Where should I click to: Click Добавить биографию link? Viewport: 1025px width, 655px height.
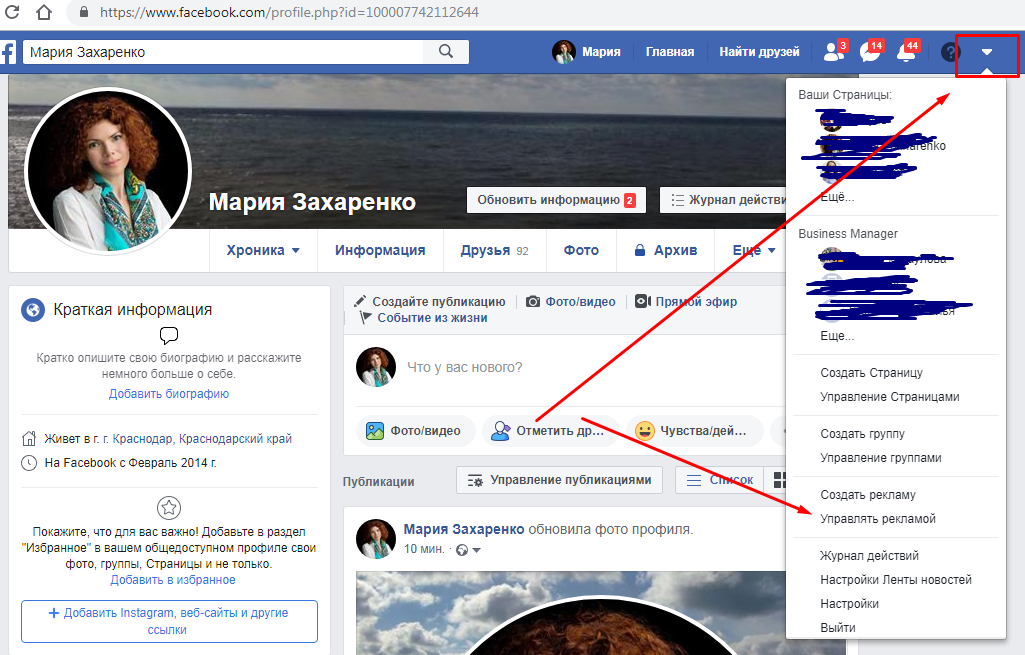click(x=169, y=394)
